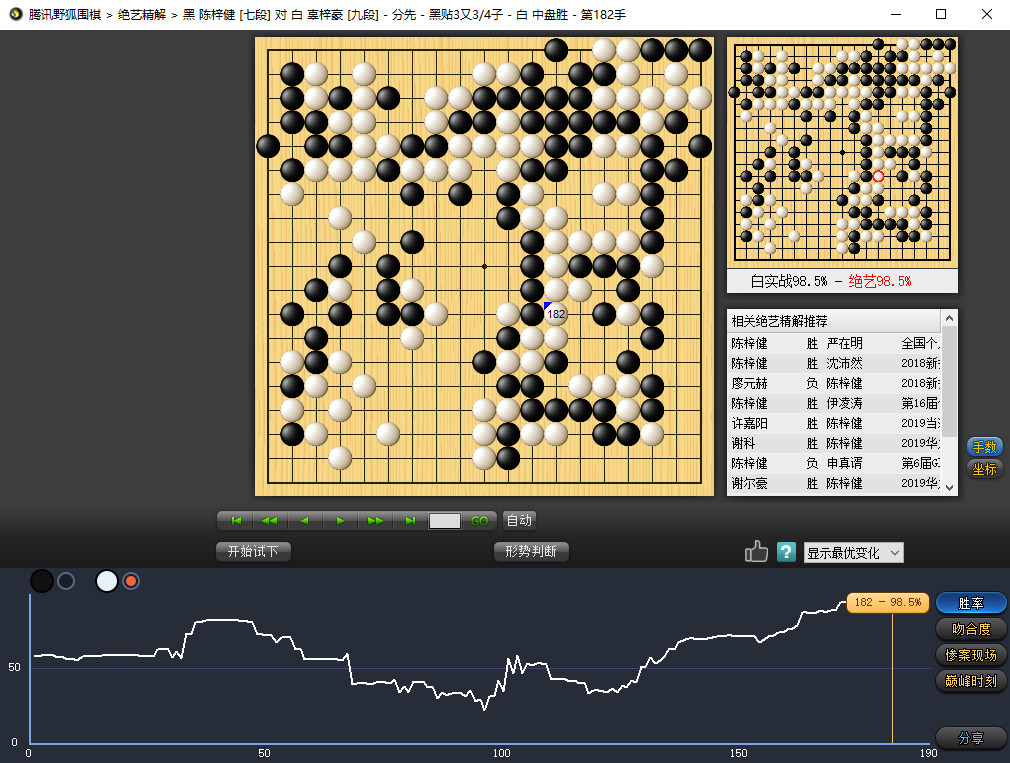Click the fast rewind moves button

(x=270, y=521)
